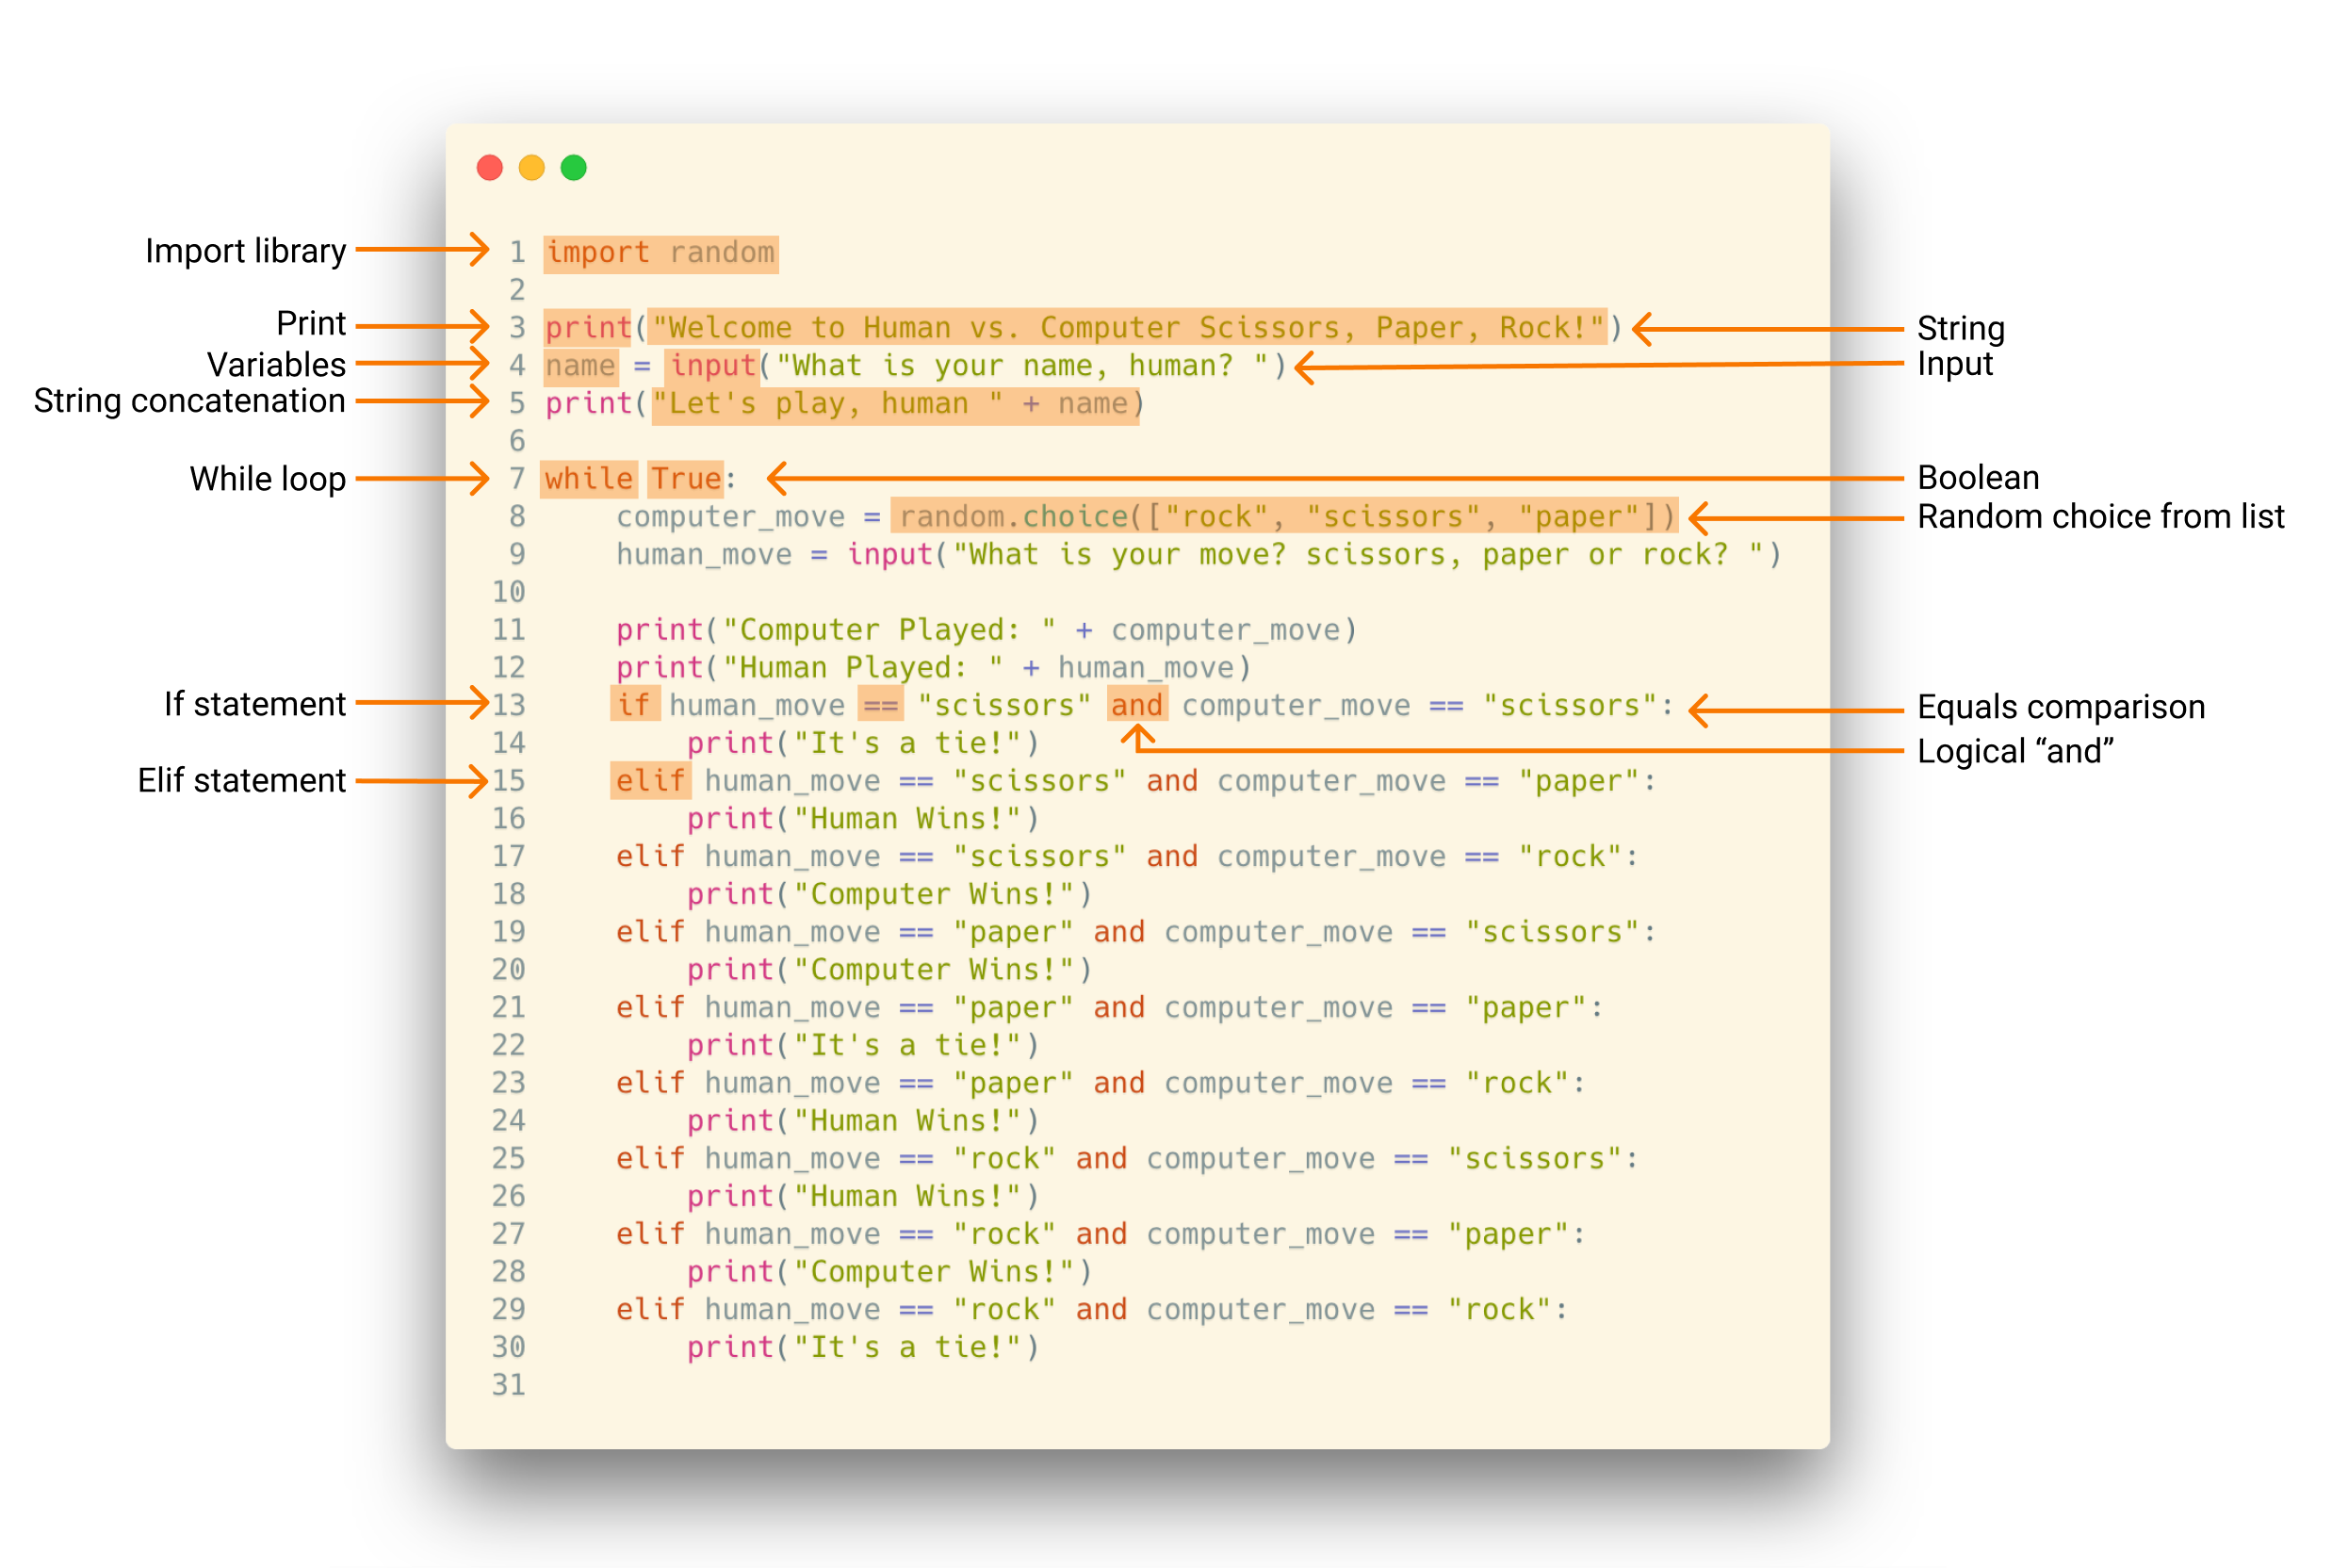Click the highlighted while keyword
The width and height of the screenshot is (2332, 1568).
tap(587, 478)
